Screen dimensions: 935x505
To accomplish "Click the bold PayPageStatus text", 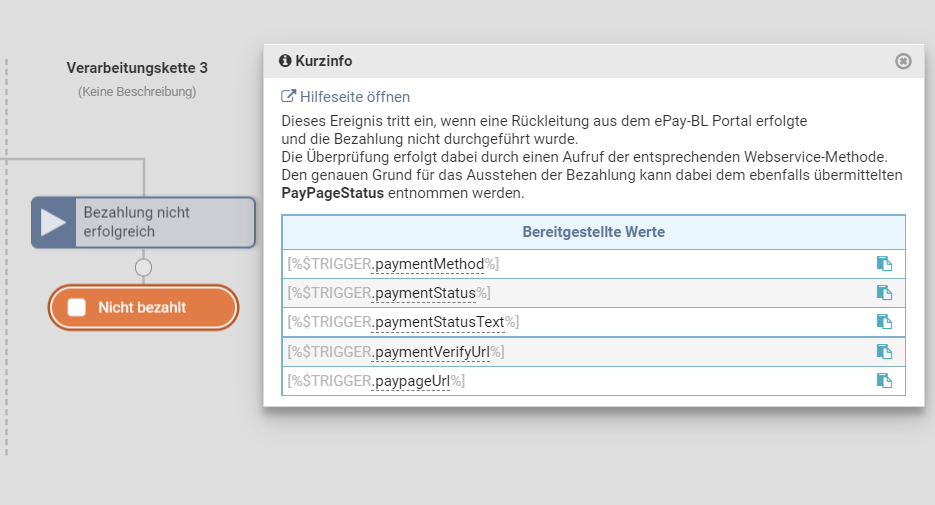I will pyautogui.click(x=333, y=193).
